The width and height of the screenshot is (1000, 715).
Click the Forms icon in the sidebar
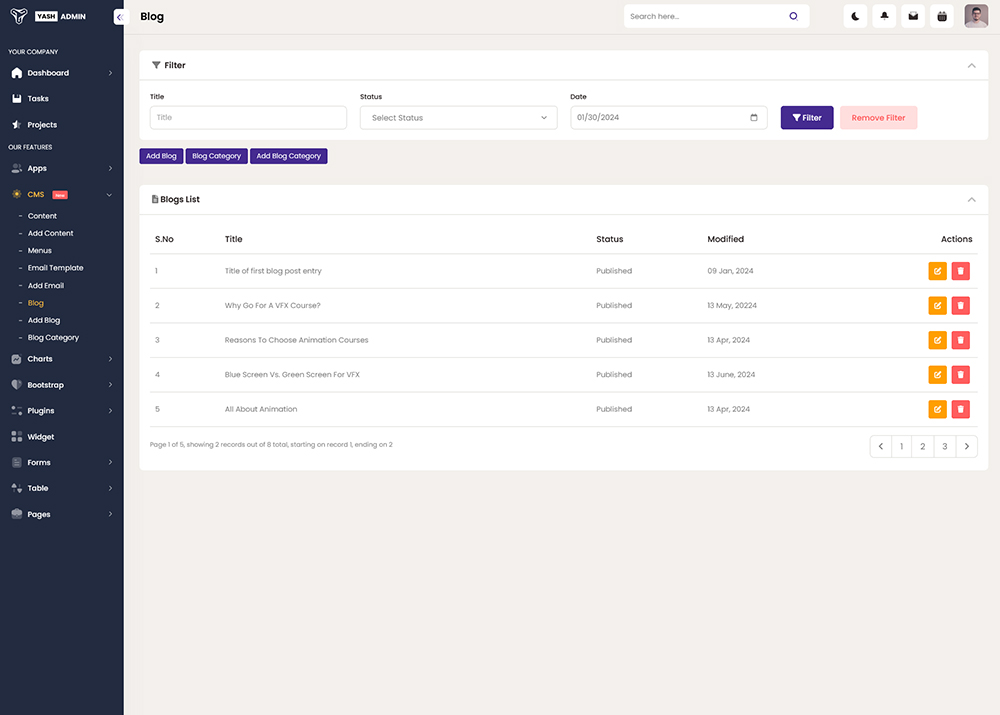pos(17,462)
